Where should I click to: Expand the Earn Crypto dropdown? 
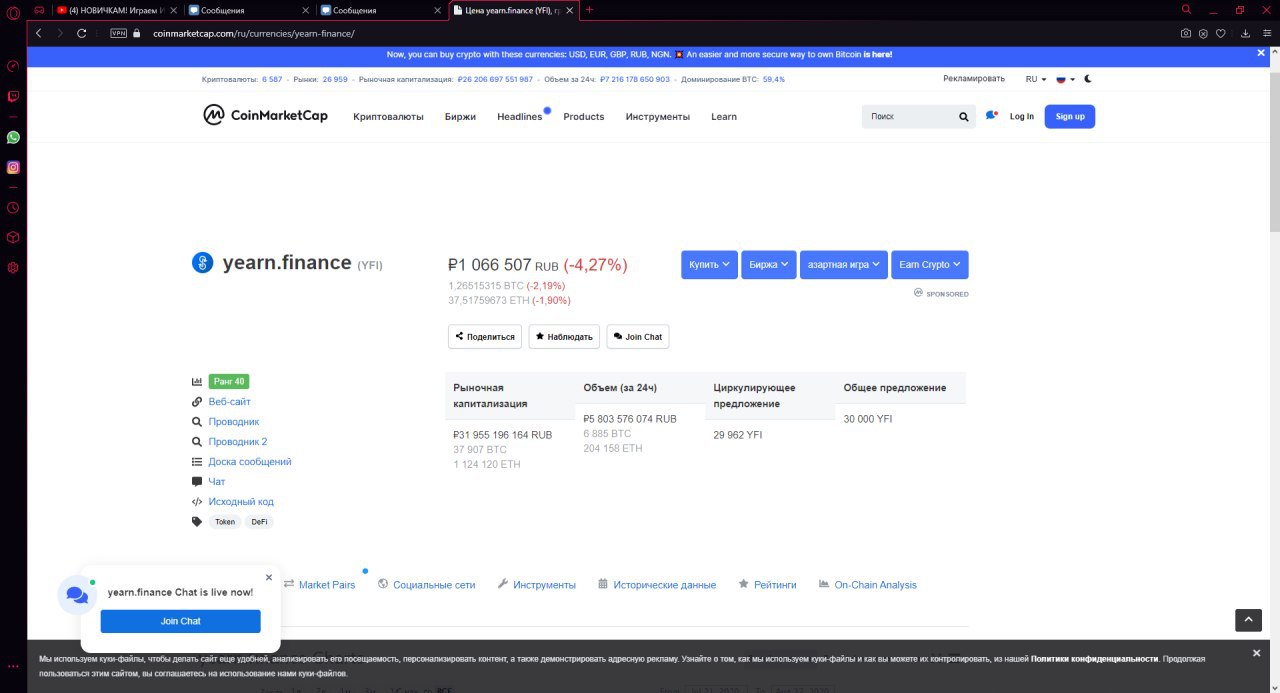coord(930,265)
